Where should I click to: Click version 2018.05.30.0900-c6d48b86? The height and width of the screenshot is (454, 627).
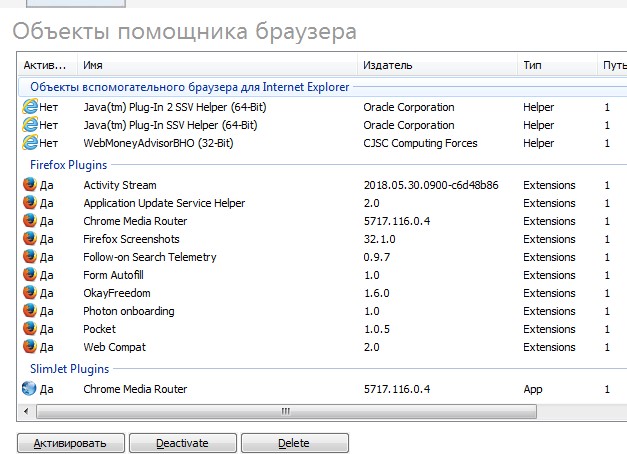431,185
